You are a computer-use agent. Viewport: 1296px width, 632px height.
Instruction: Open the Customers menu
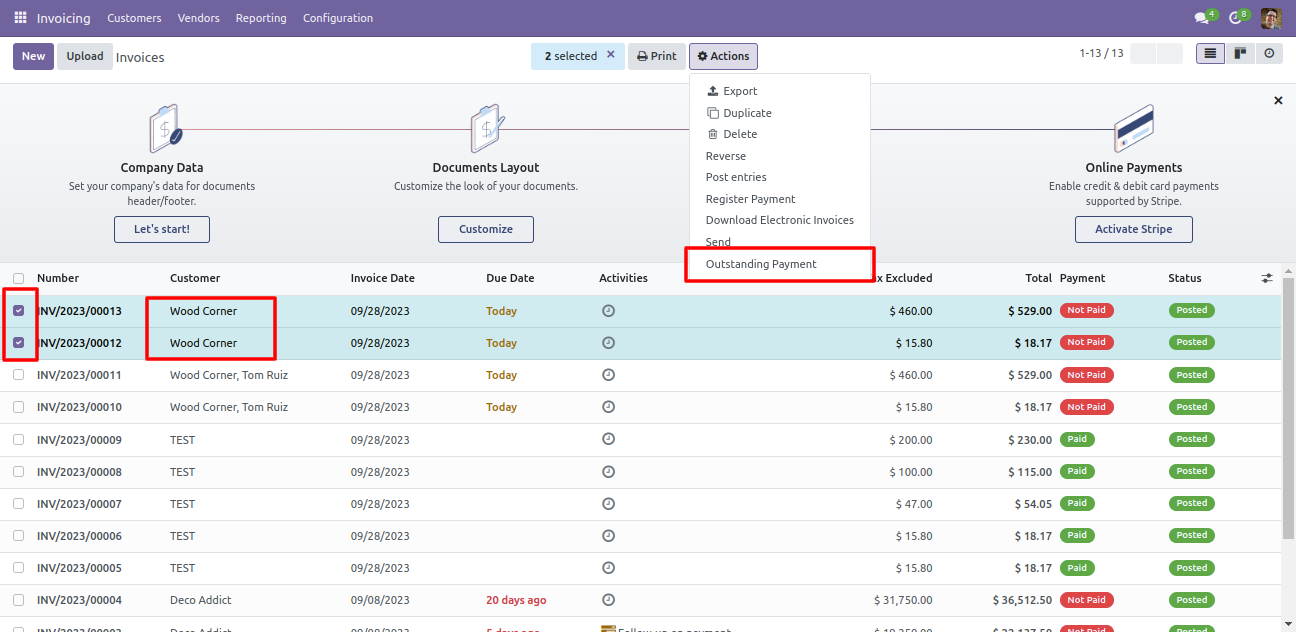(134, 18)
